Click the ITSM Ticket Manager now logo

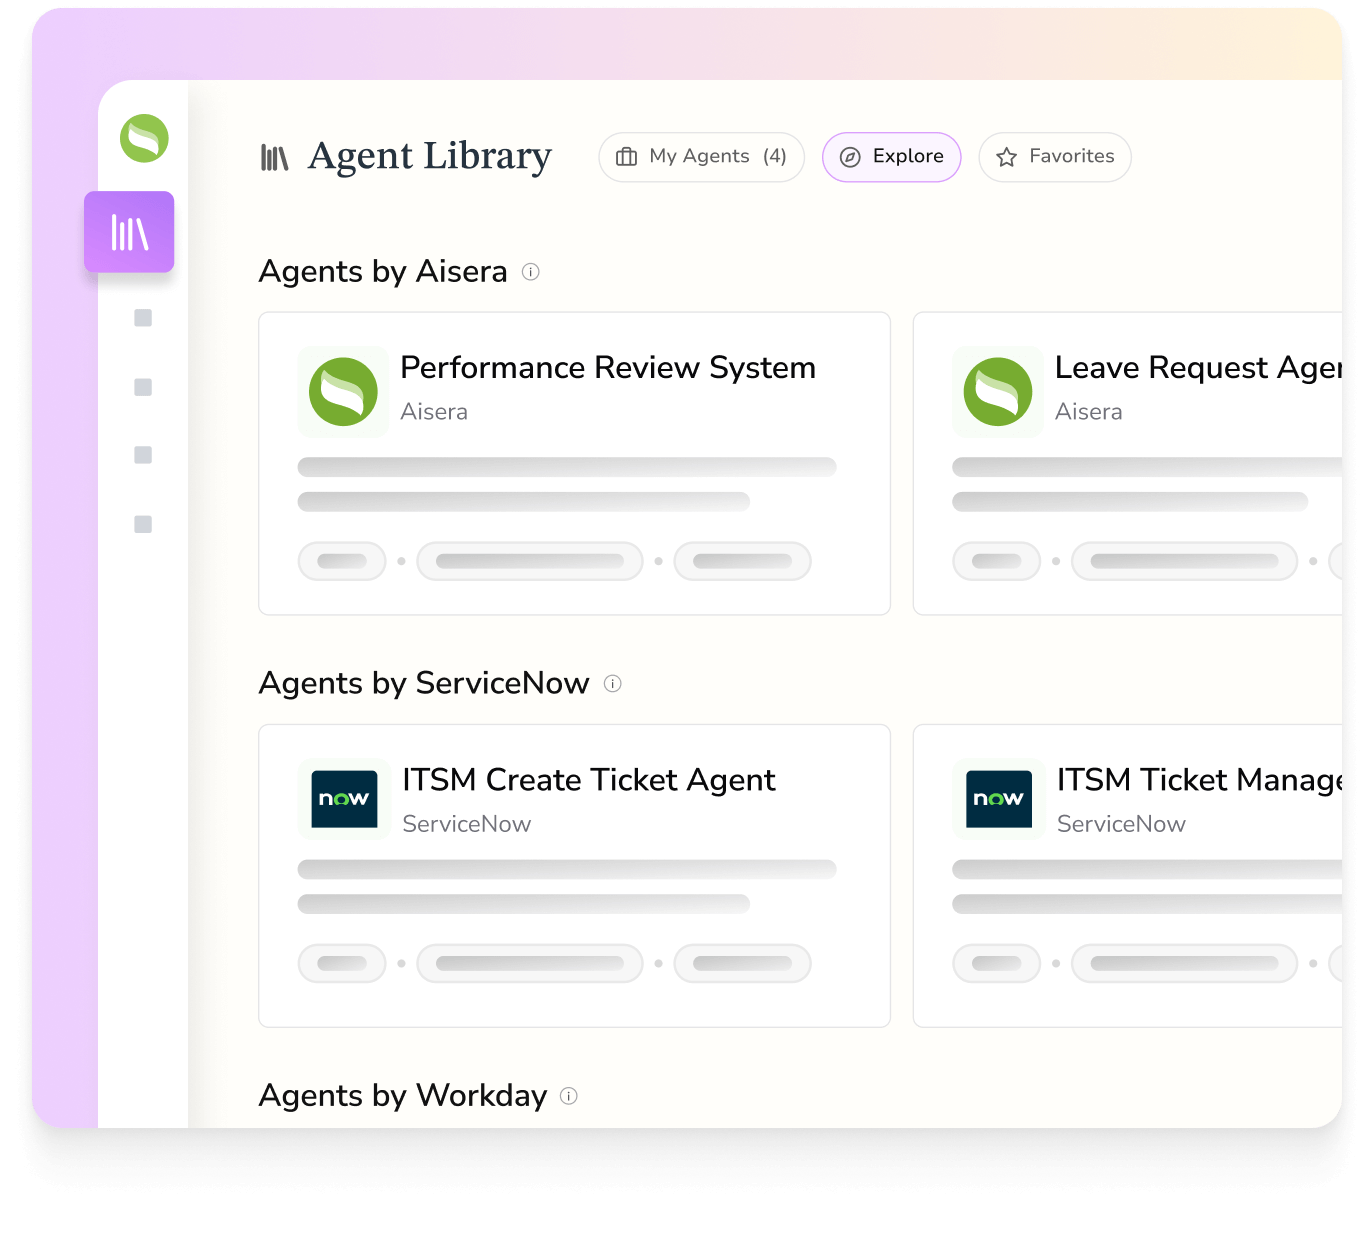click(998, 799)
